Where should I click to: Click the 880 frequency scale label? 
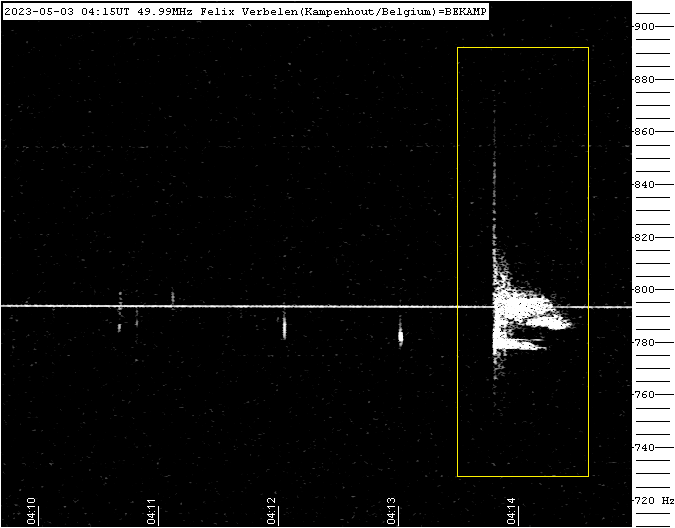[644, 80]
